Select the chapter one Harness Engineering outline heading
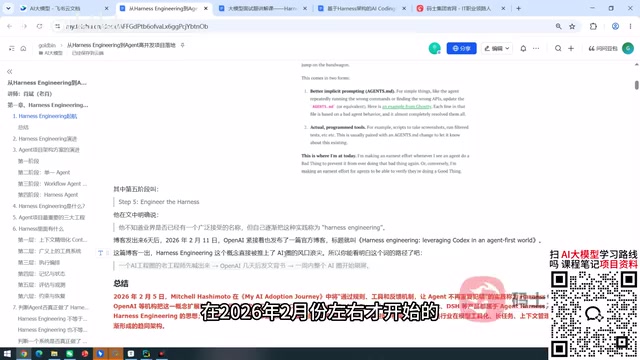The height and width of the screenshot is (360, 640). tap(47, 105)
